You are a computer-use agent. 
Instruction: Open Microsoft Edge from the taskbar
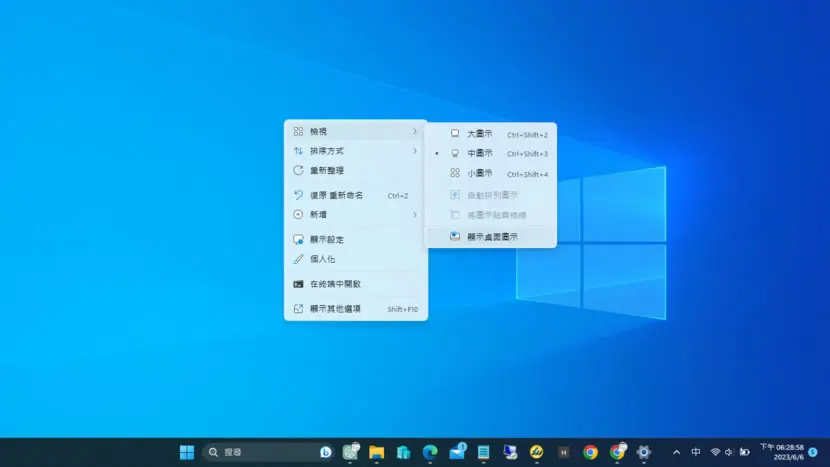(430, 452)
